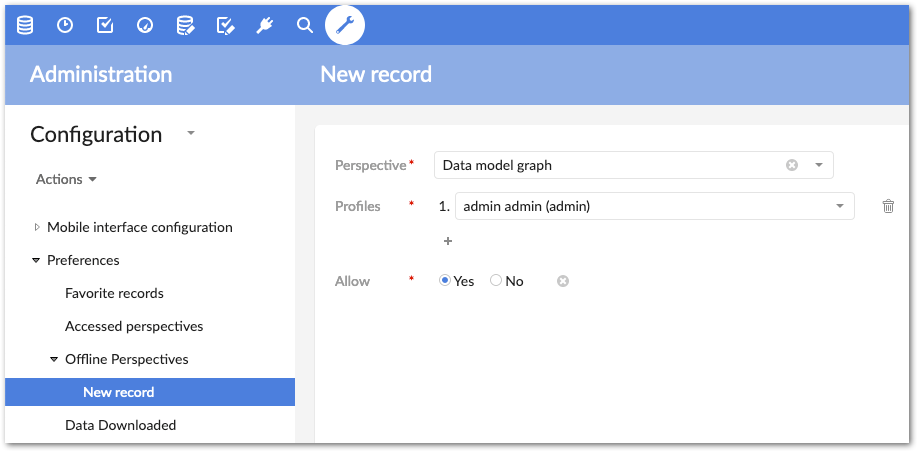
Task: Add another profile with plus button
Action: click(448, 241)
